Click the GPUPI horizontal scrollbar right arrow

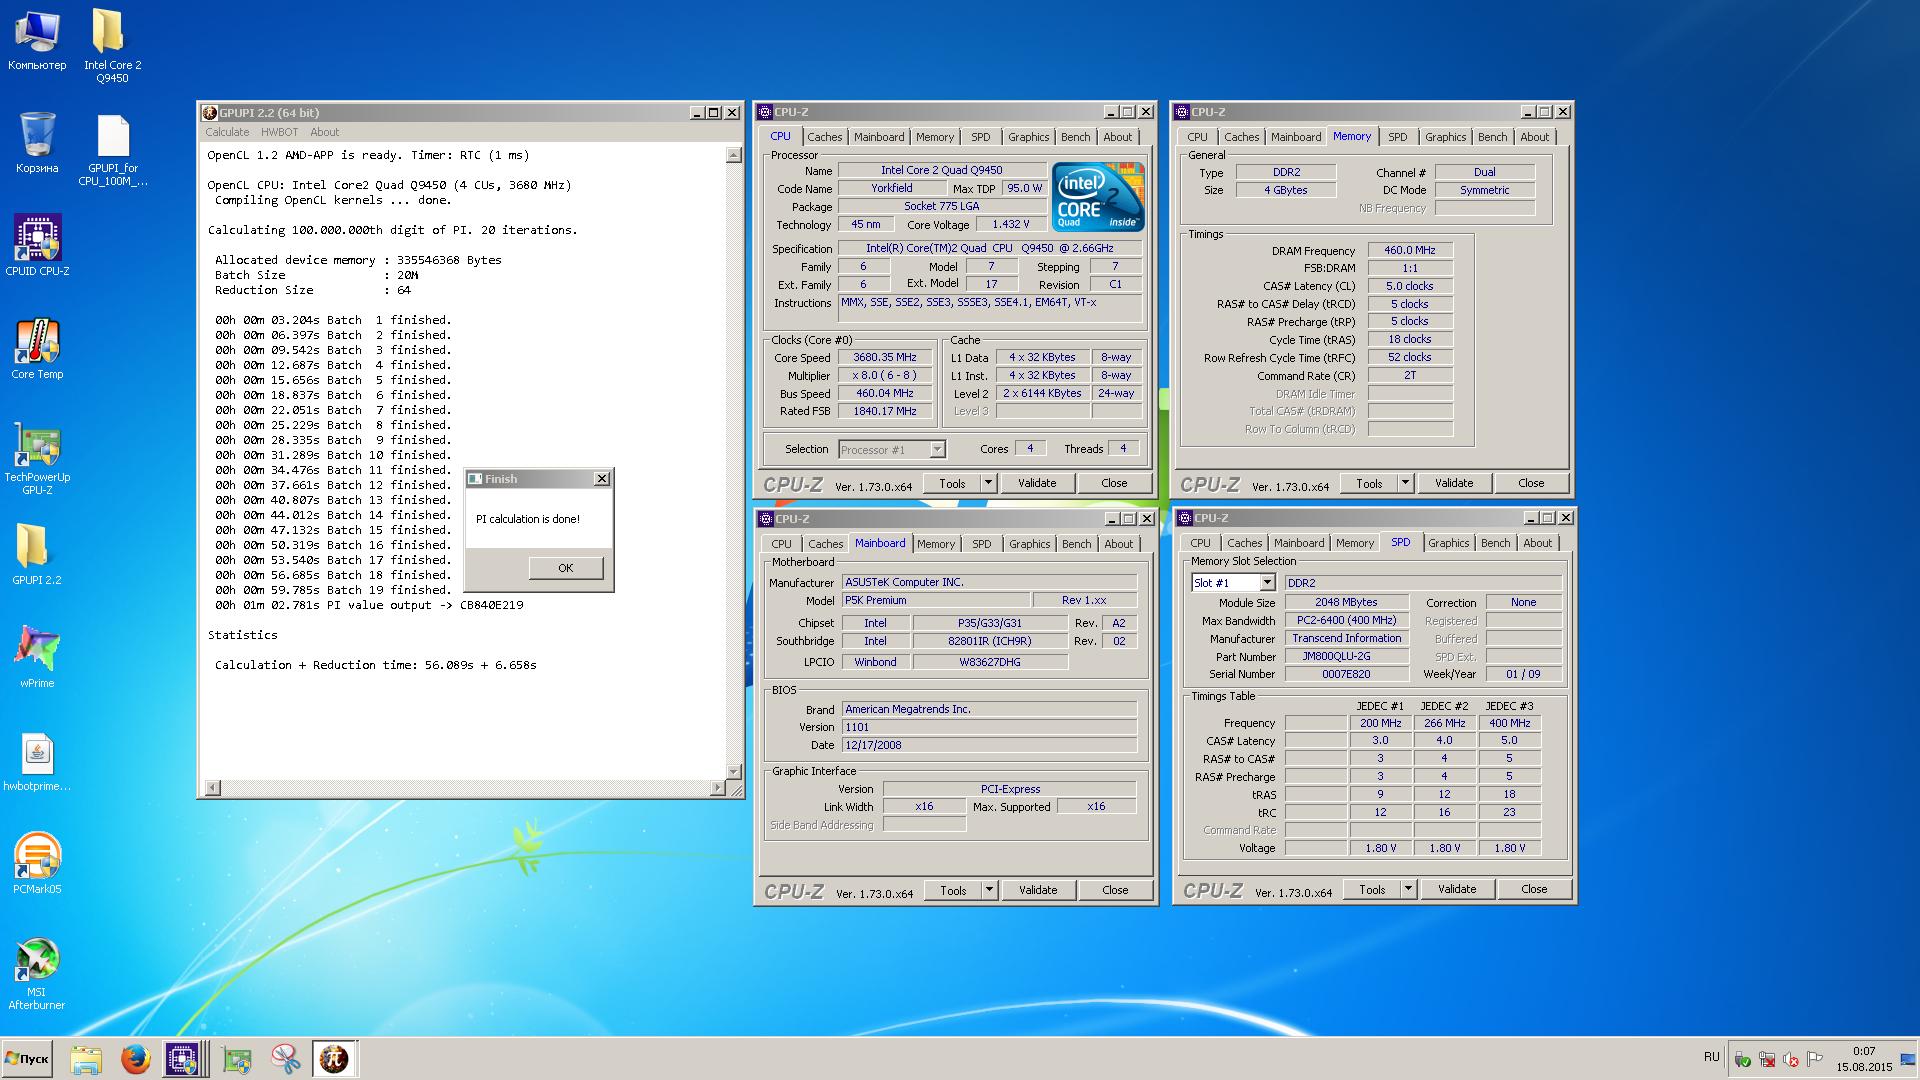click(718, 788)
